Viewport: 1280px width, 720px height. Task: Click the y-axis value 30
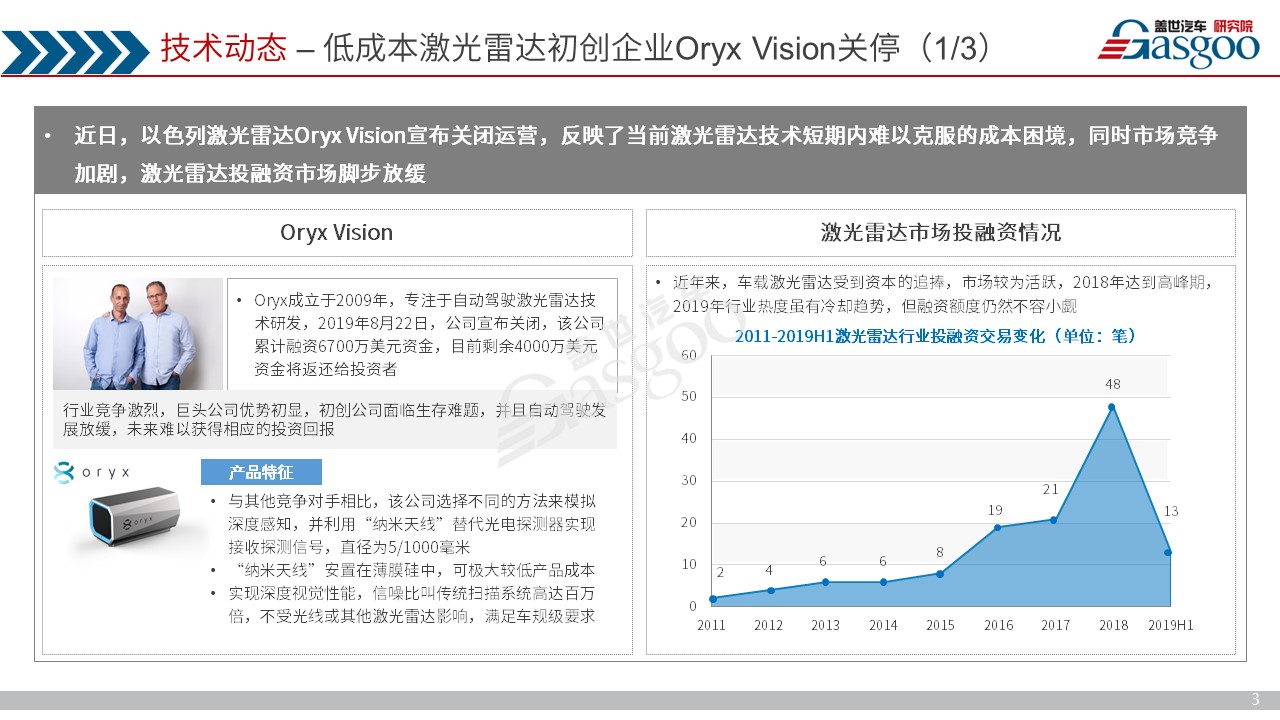tap(688, 480)
